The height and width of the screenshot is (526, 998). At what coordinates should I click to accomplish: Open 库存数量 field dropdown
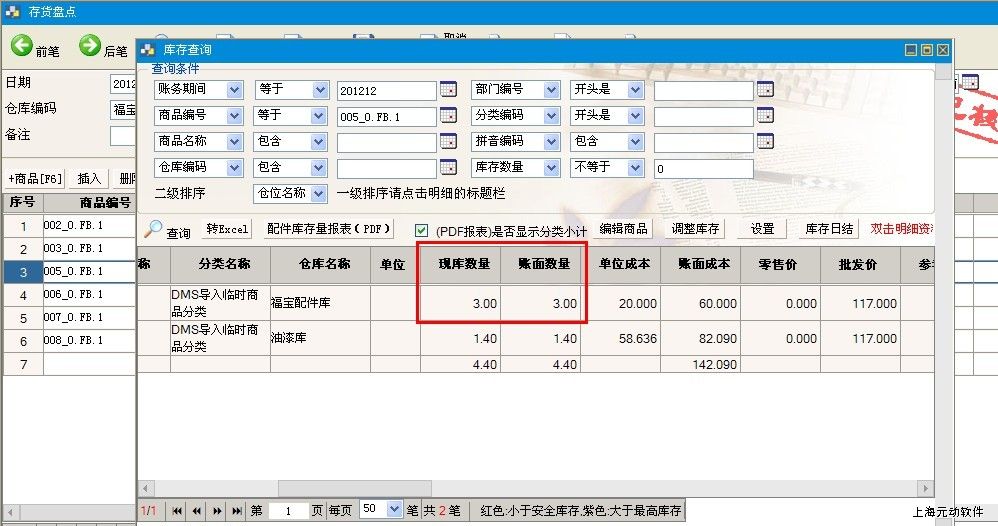[551, 167]
